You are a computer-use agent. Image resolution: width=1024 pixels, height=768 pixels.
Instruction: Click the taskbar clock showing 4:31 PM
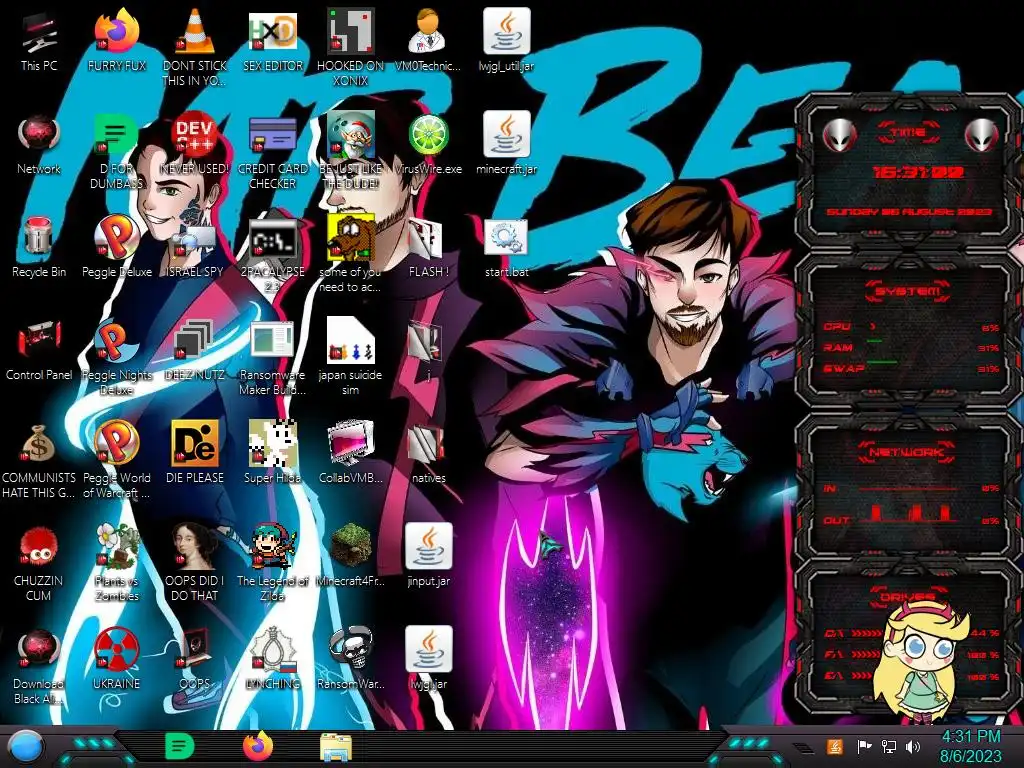click(x=970, y=746)
